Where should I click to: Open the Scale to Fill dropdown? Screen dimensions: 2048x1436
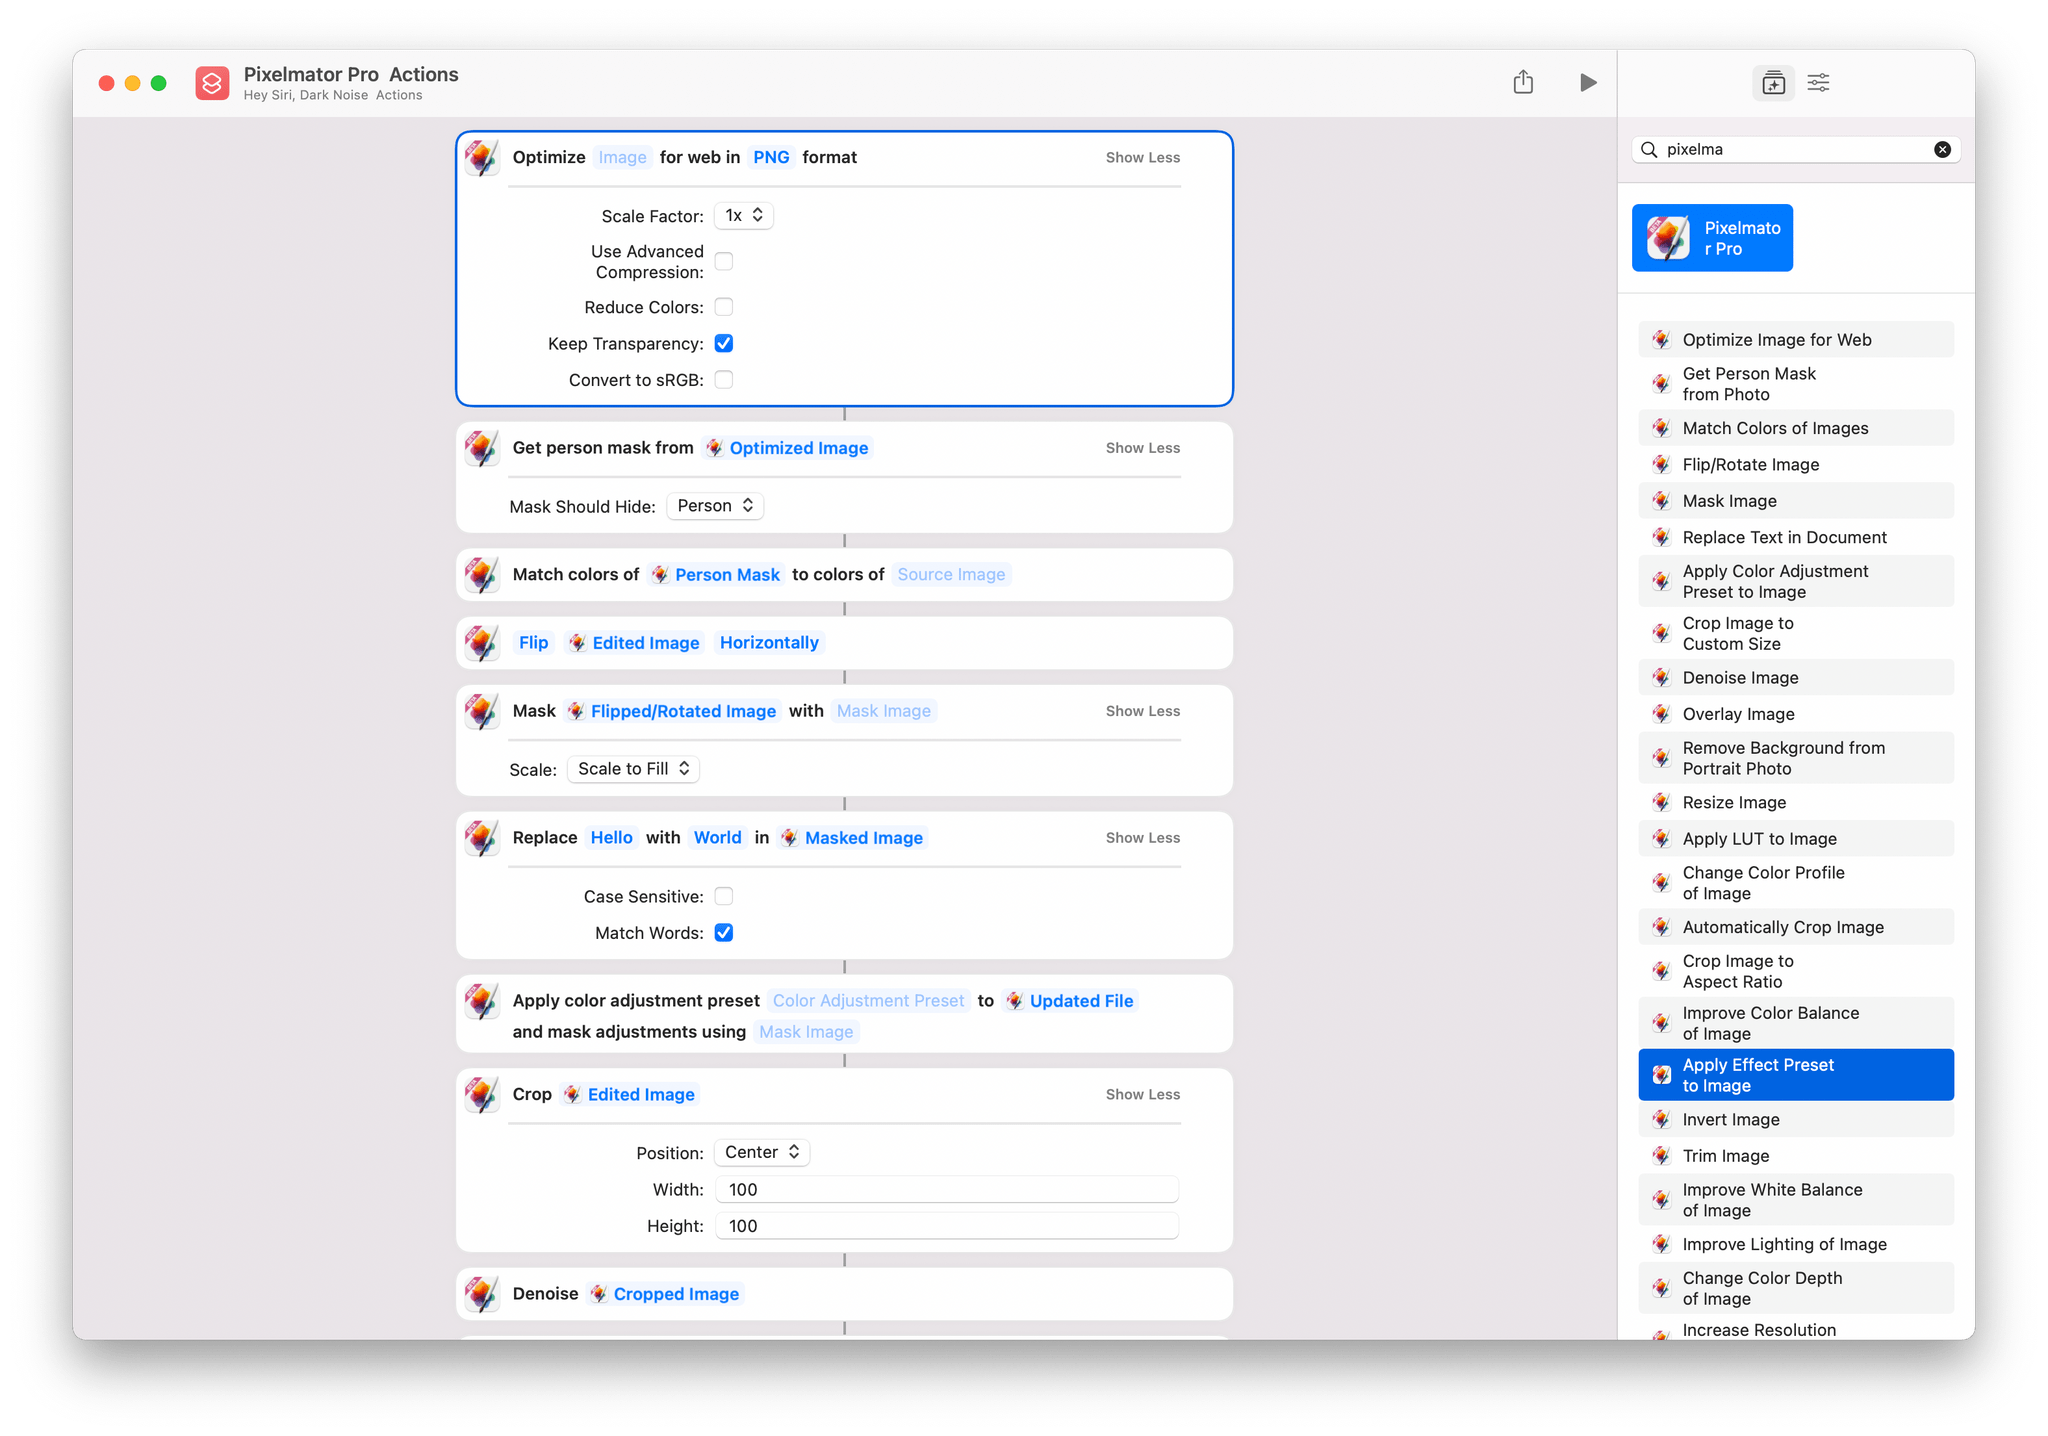coord(633,769)
